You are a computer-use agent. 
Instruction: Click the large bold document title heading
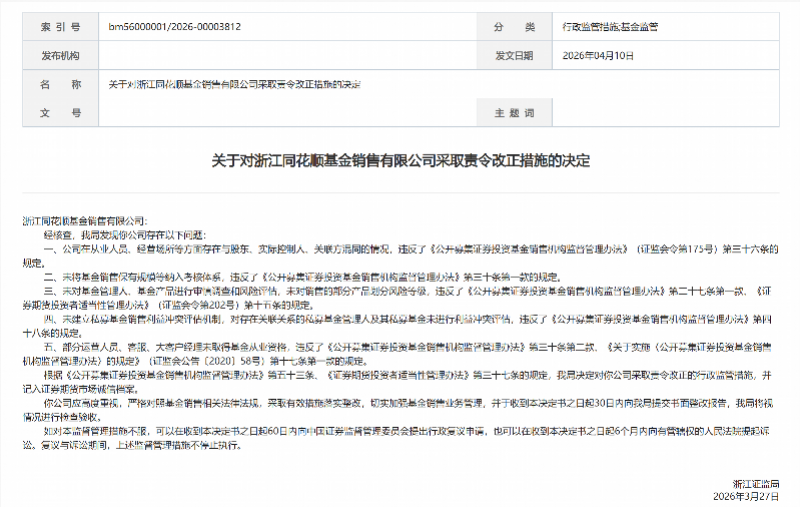tap(401, 161)
